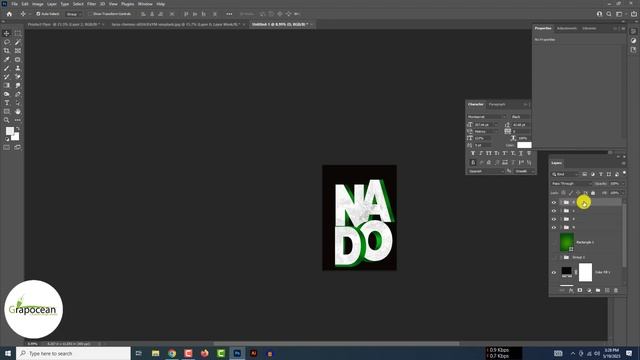Select the Clone Stamp tool

[18, 68]
